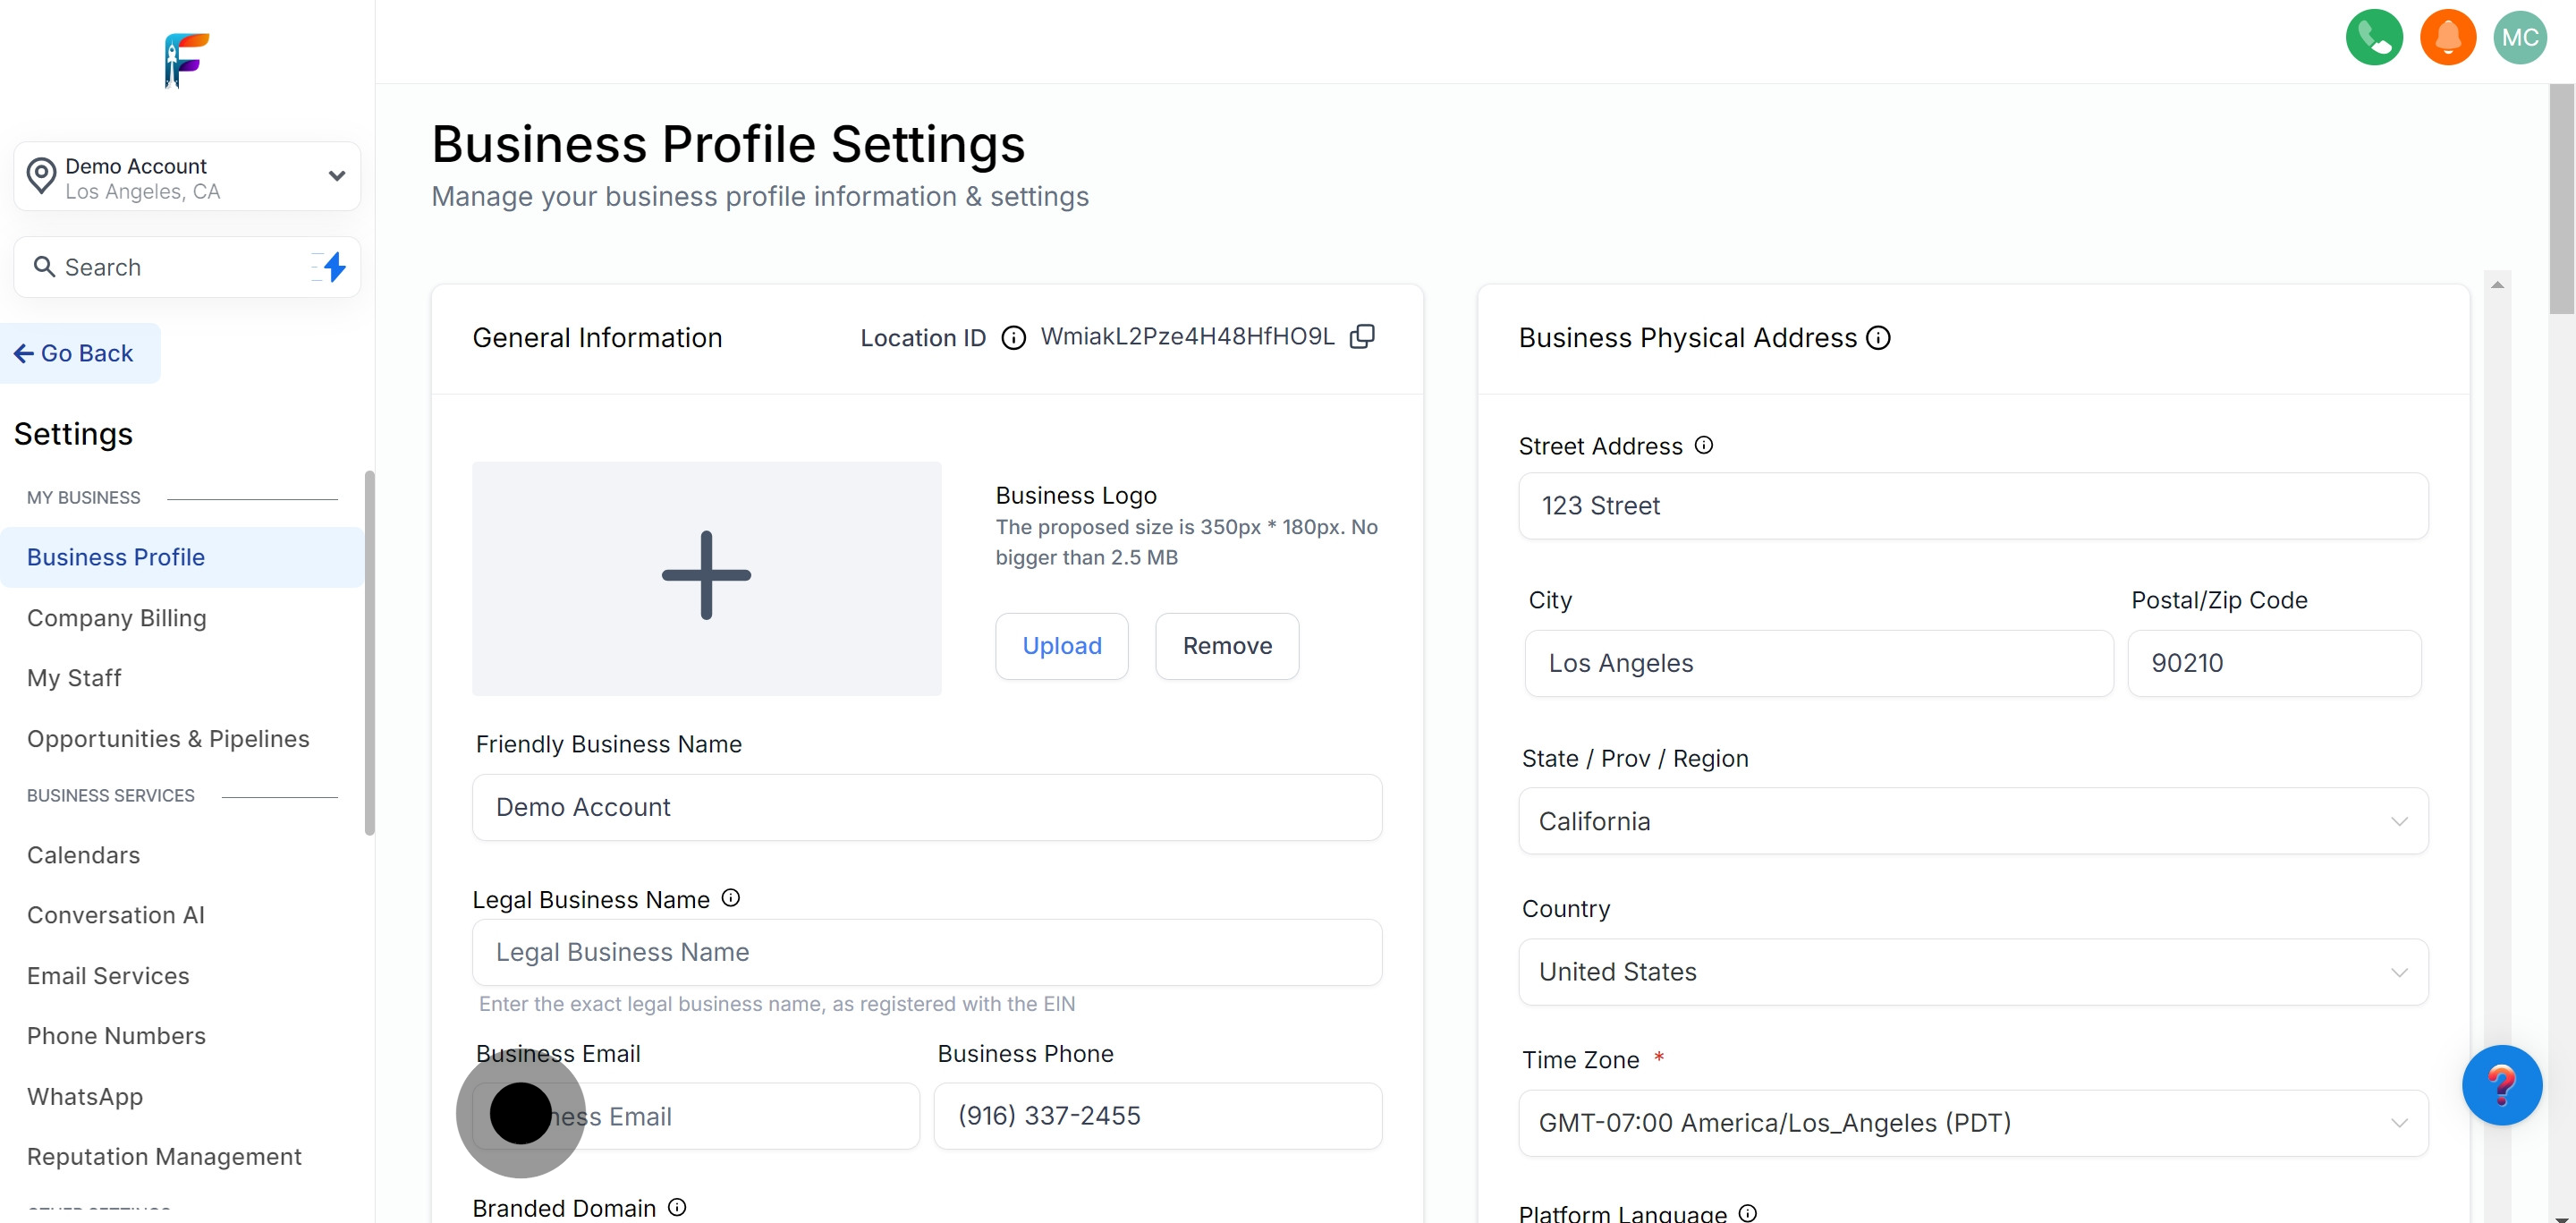
Task: Click info icon beside Business Physical Address
Action: [1878, 338]
